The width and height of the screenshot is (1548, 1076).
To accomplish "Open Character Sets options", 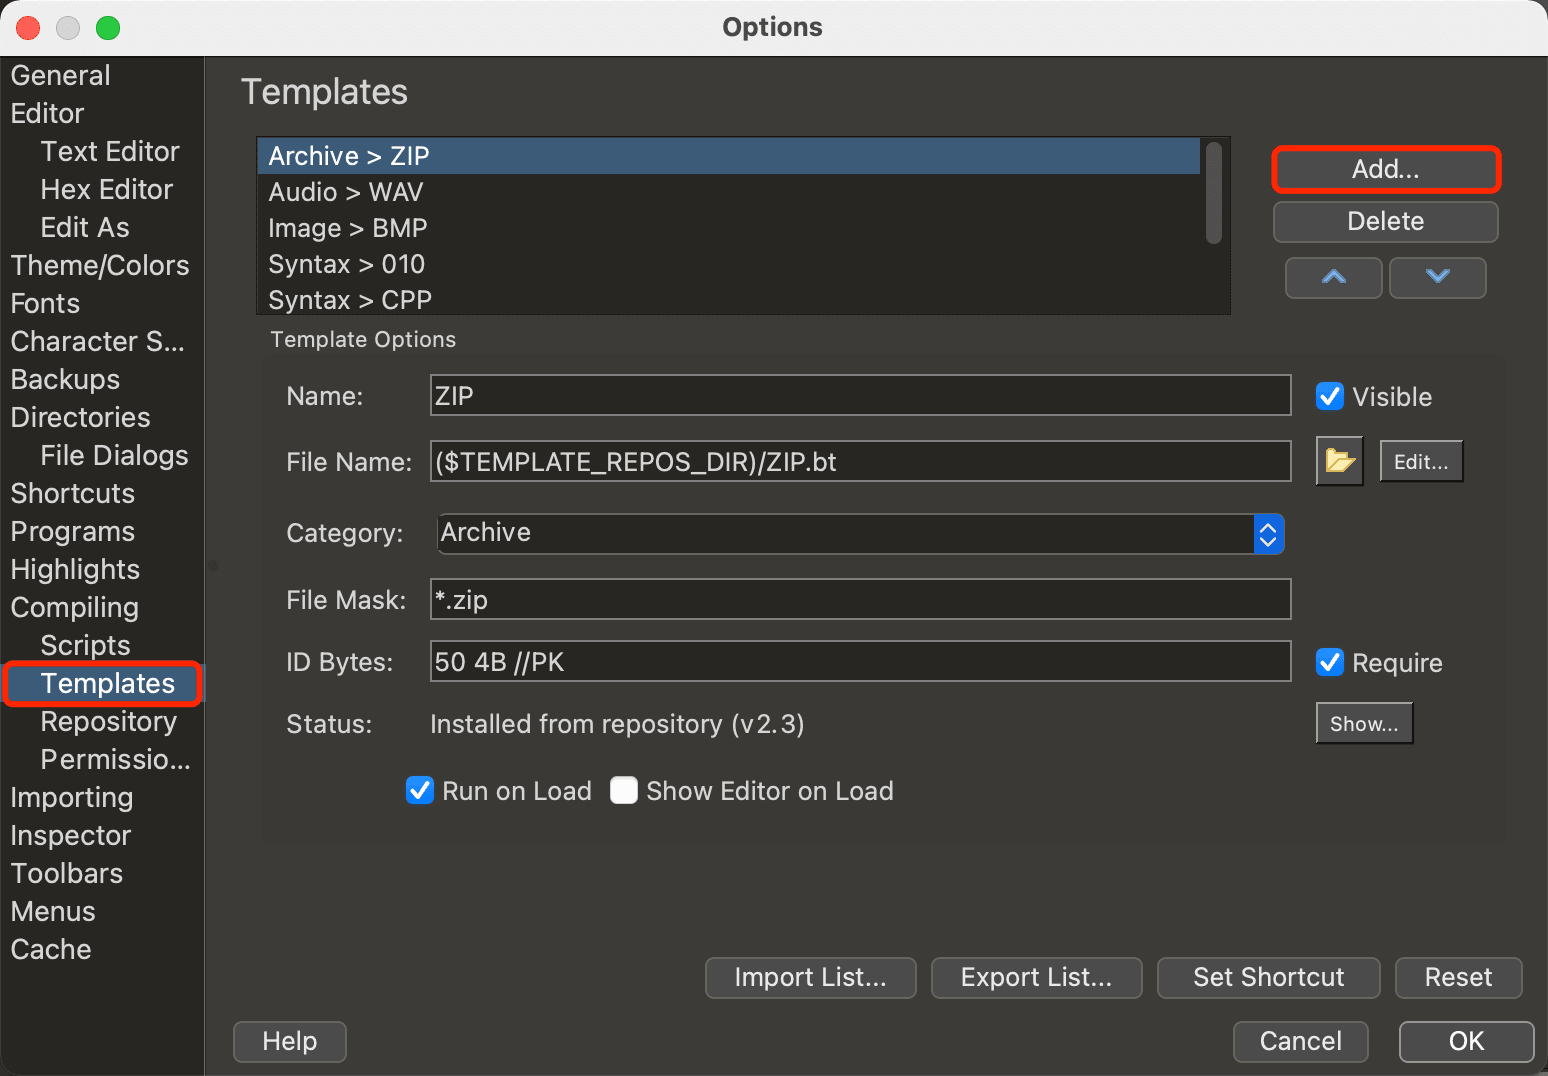I will pyautogui.click(x=98, y=341).
